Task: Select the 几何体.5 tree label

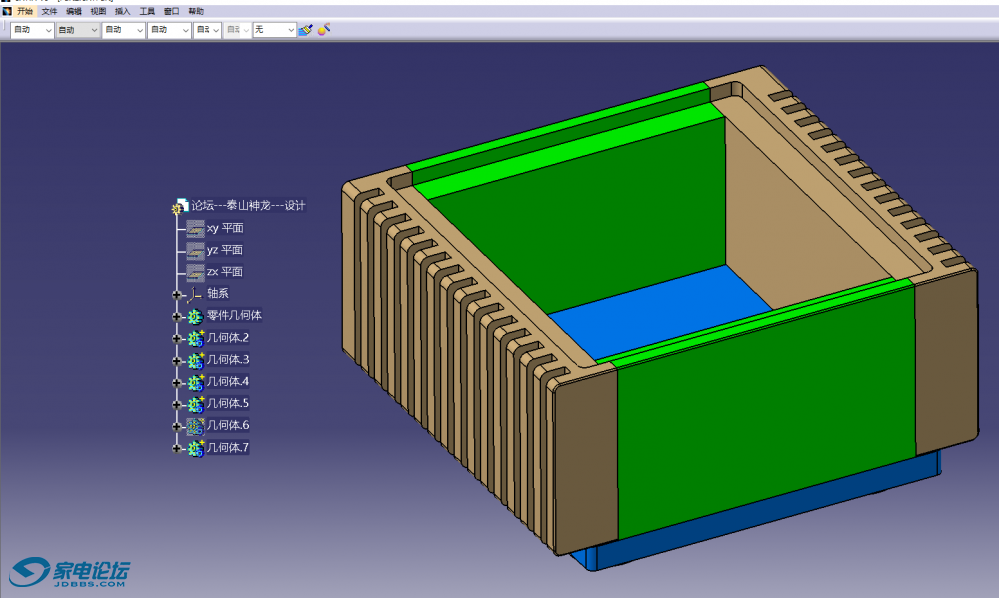Action: tap(227, 404)
